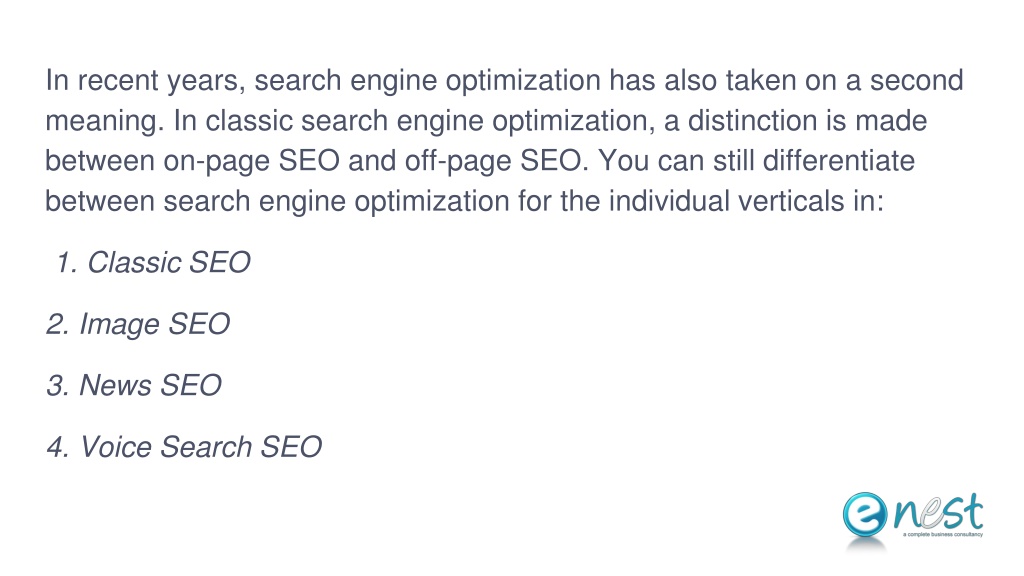1024x576 pixels.
Task: Click the number '2.' list marker
Action: pyautogui.click(x=57, y=324)
